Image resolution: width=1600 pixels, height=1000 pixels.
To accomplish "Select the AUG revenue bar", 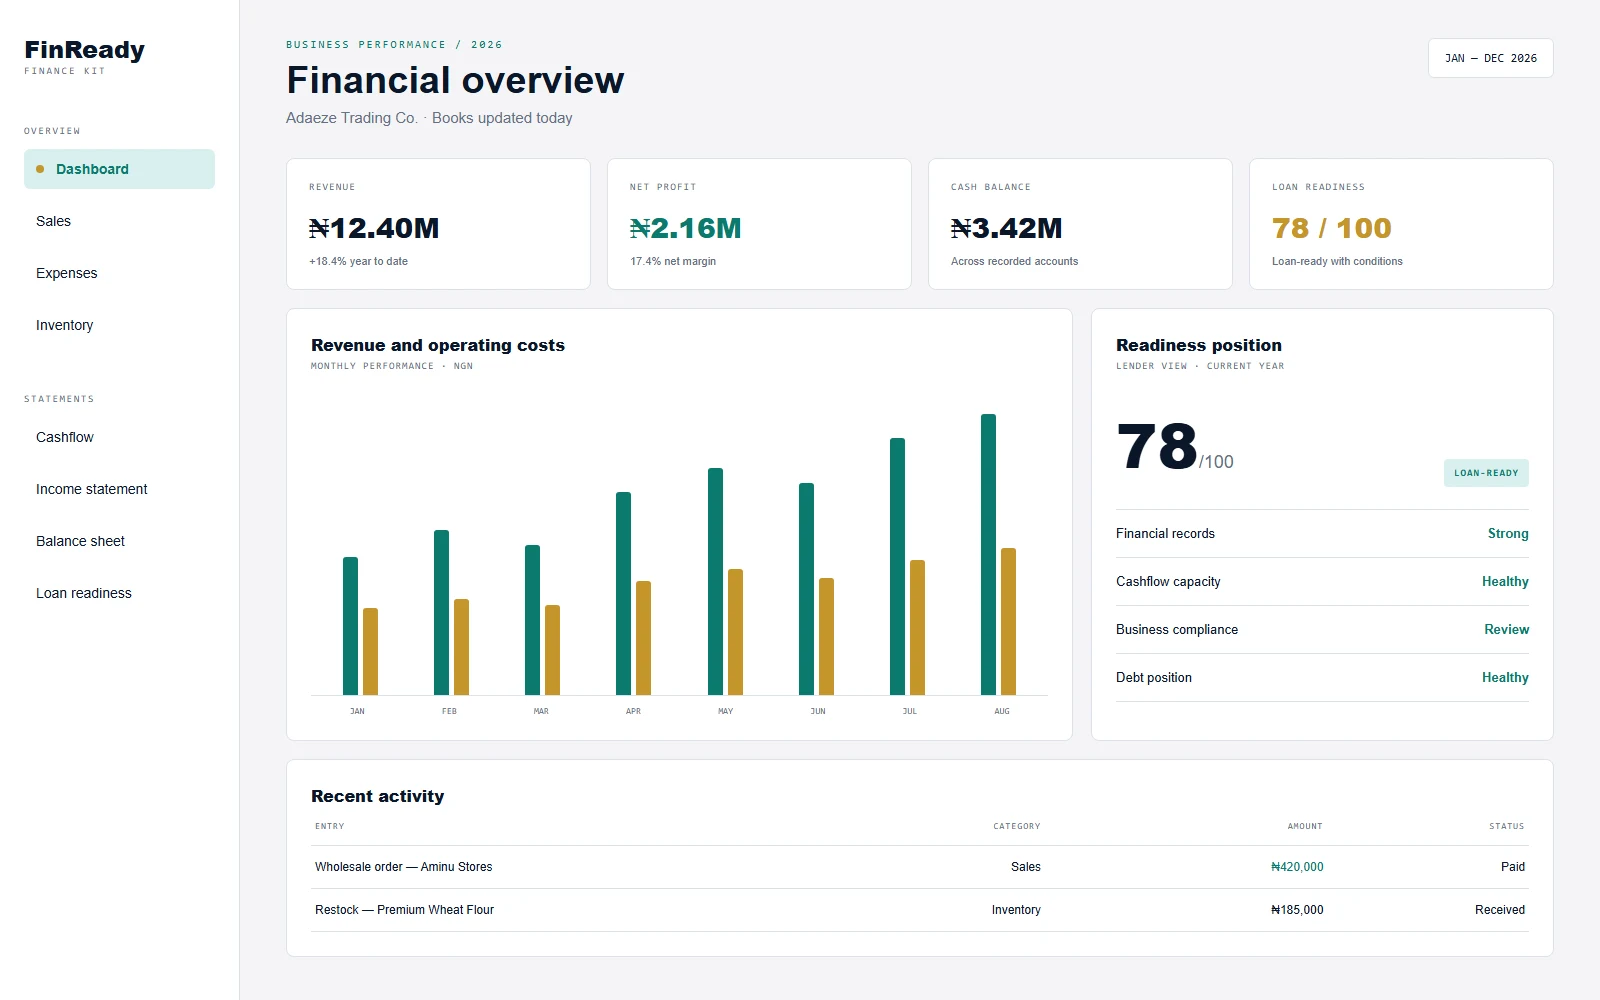I will coord(988,554).
